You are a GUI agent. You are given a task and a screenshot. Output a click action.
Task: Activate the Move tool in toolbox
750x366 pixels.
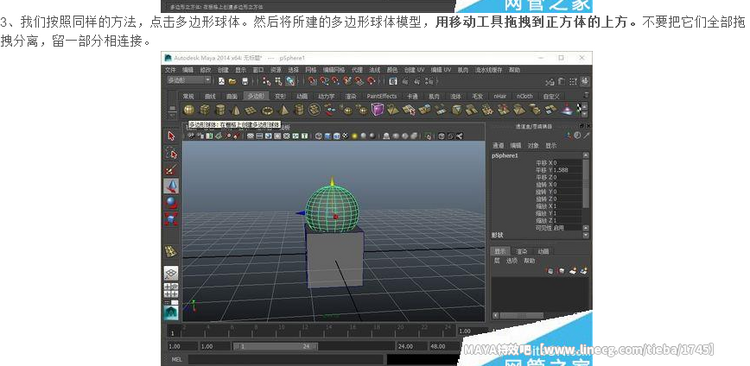pos(171,186)
